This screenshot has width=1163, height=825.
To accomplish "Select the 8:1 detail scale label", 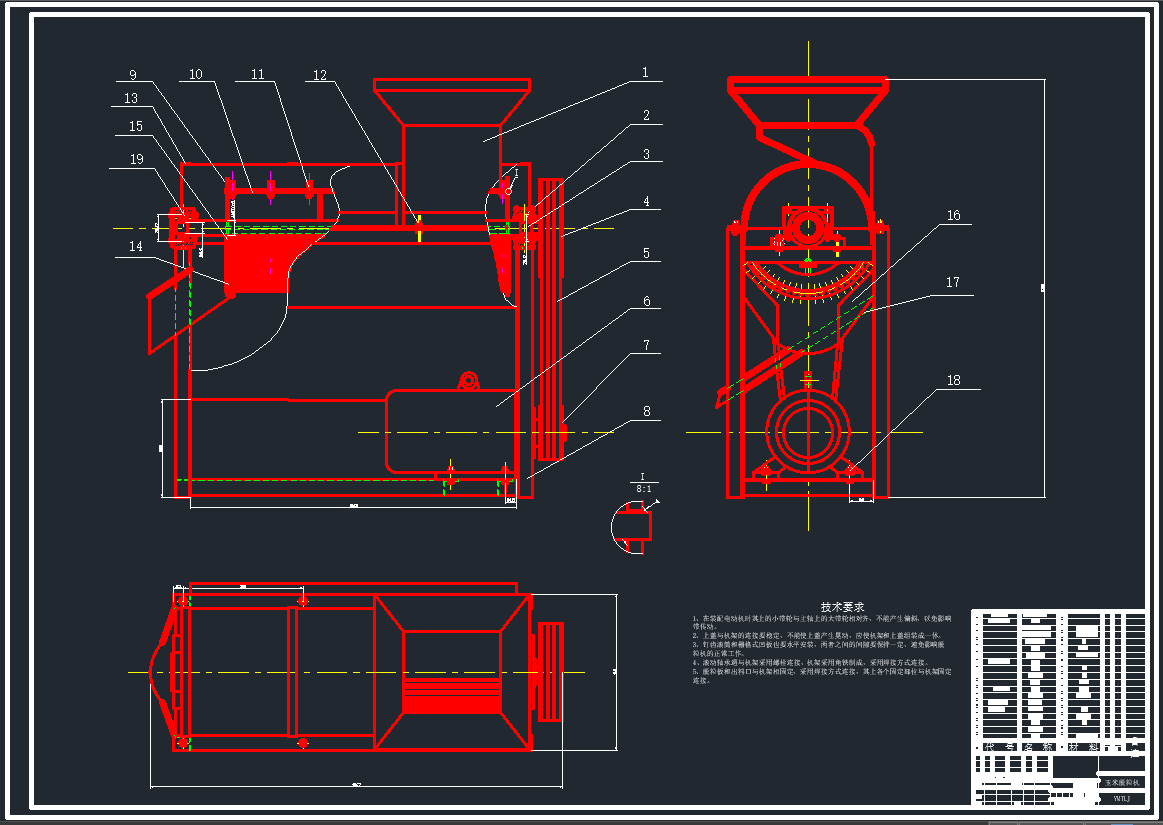I will (644, 489).
